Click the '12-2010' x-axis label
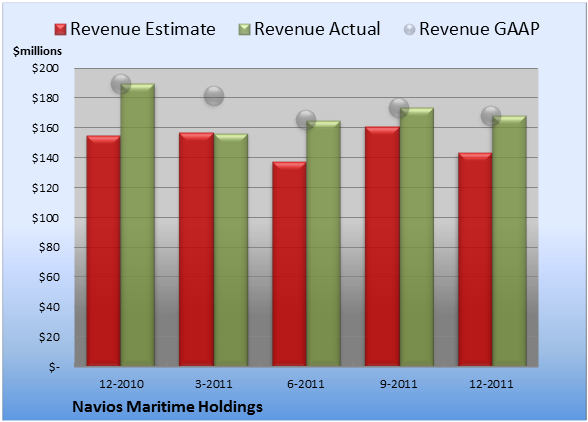This screenshot has width=588, height=422. click(x=122, y=384)
